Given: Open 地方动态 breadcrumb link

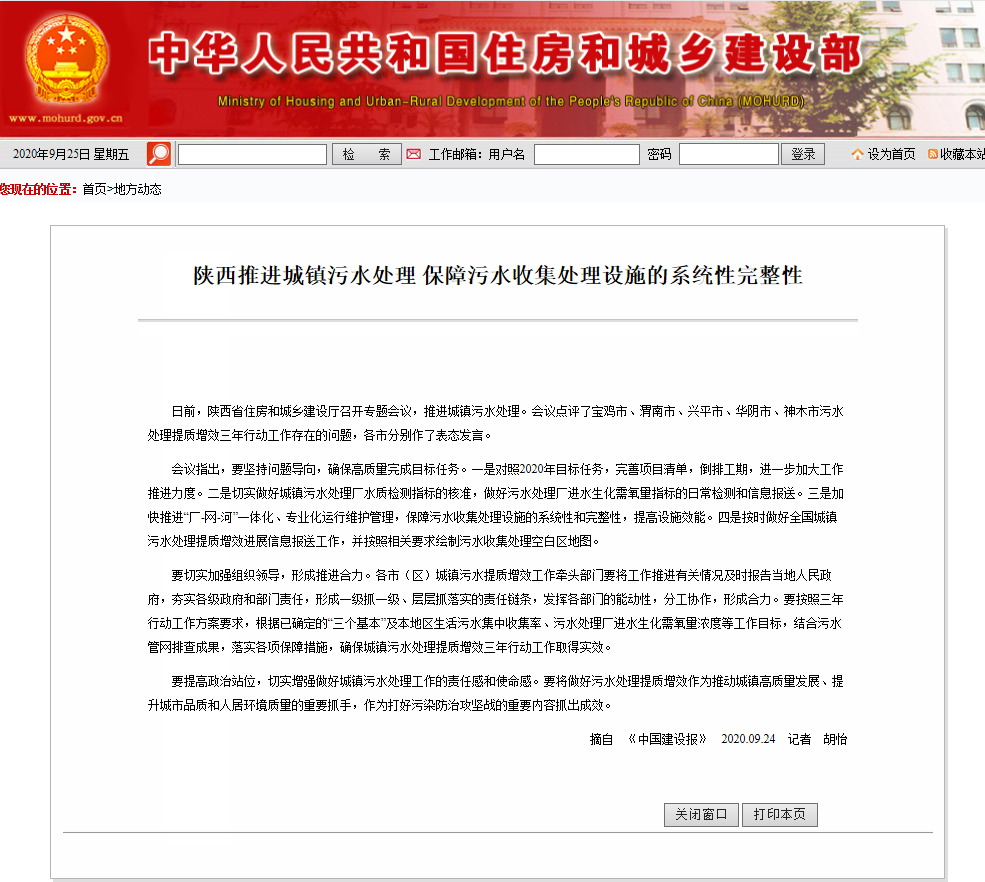Looking at the screenshot, I should point(138,189).
